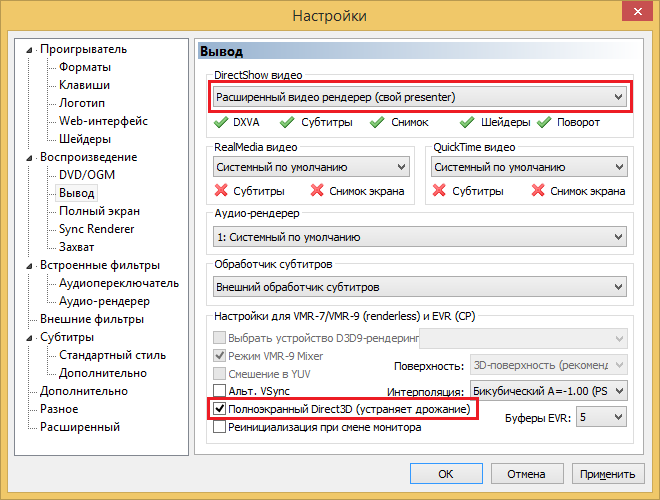
Task: Expand the Обработчик субтитров dropdown
Action: [420, 287]
